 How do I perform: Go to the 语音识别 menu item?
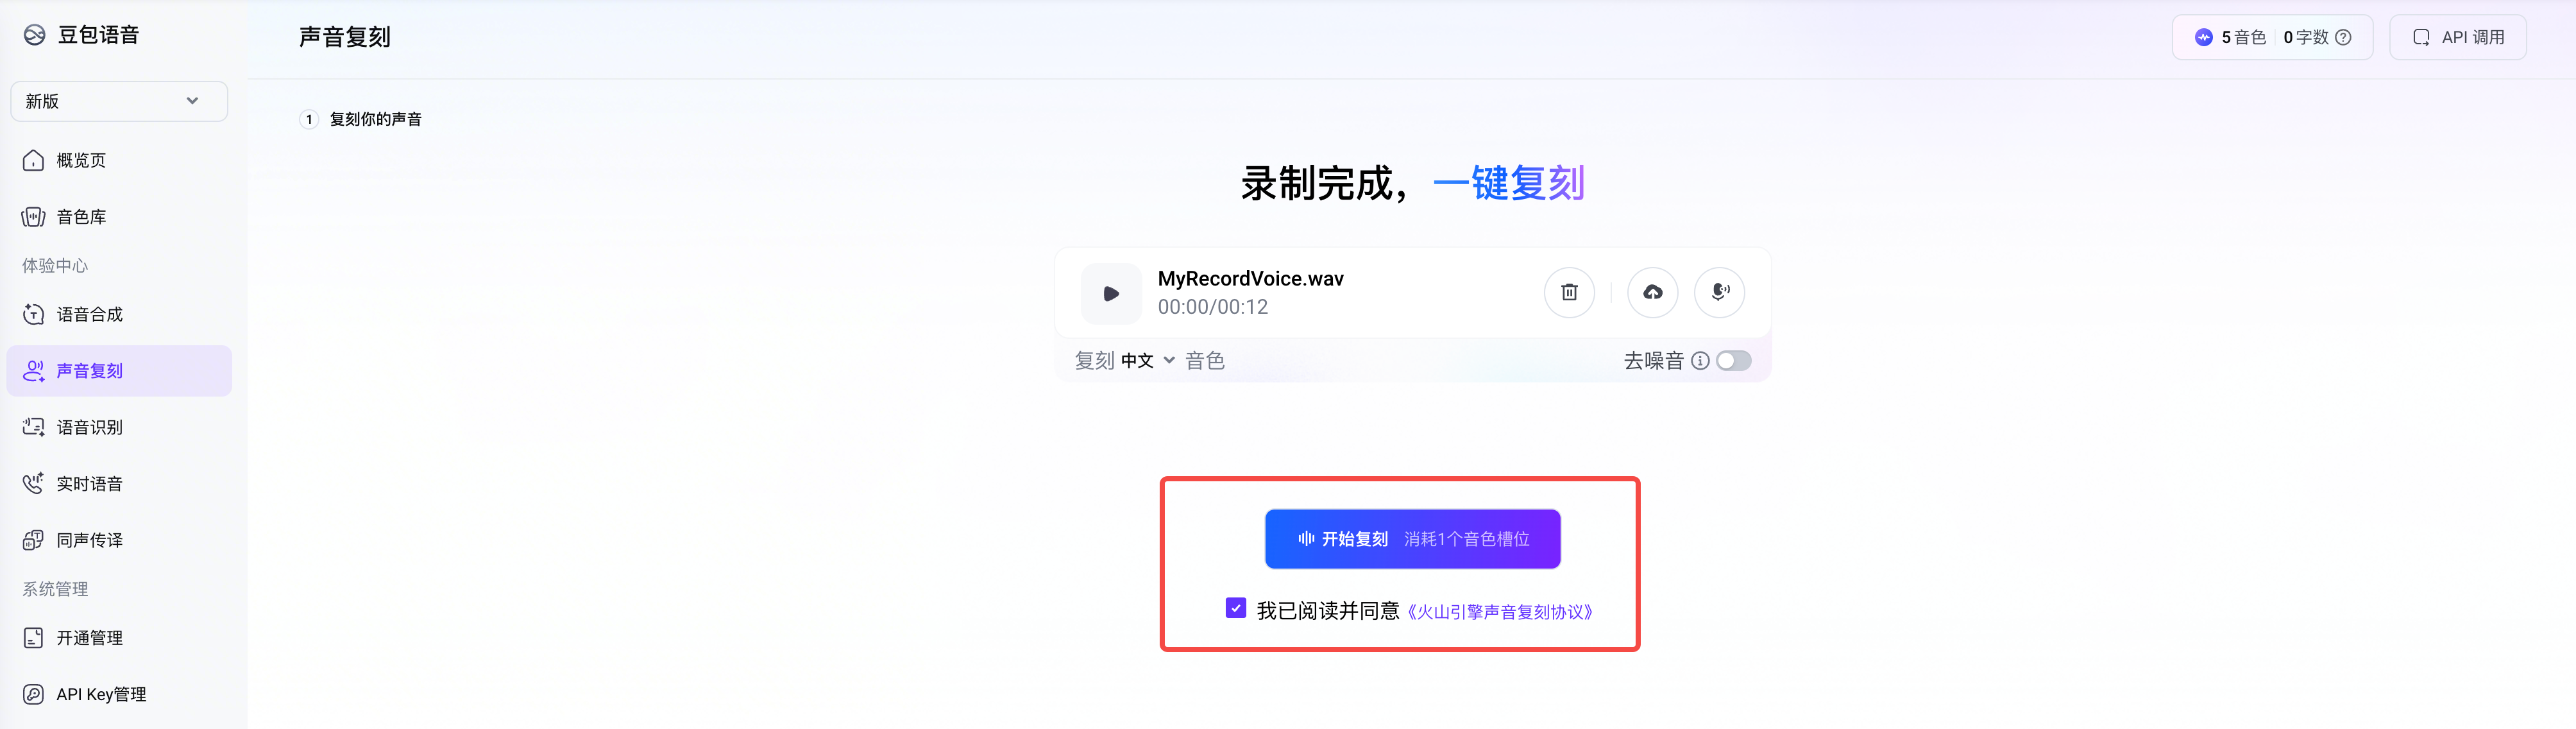click(89, 427)
